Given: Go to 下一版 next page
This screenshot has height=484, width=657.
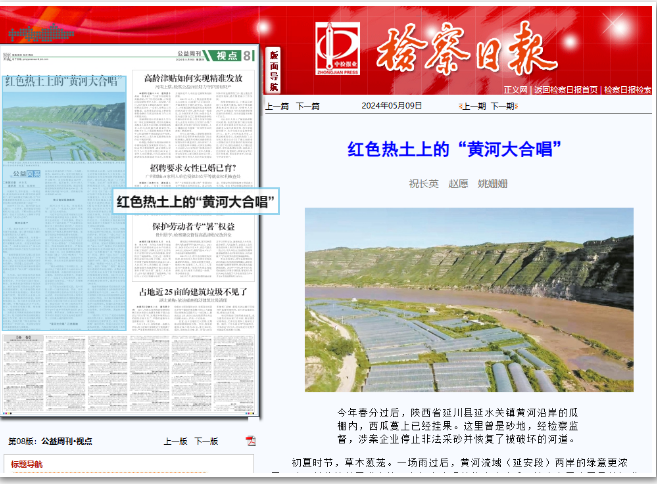Looking at the screenshot, I should click(x=206, y=441).
